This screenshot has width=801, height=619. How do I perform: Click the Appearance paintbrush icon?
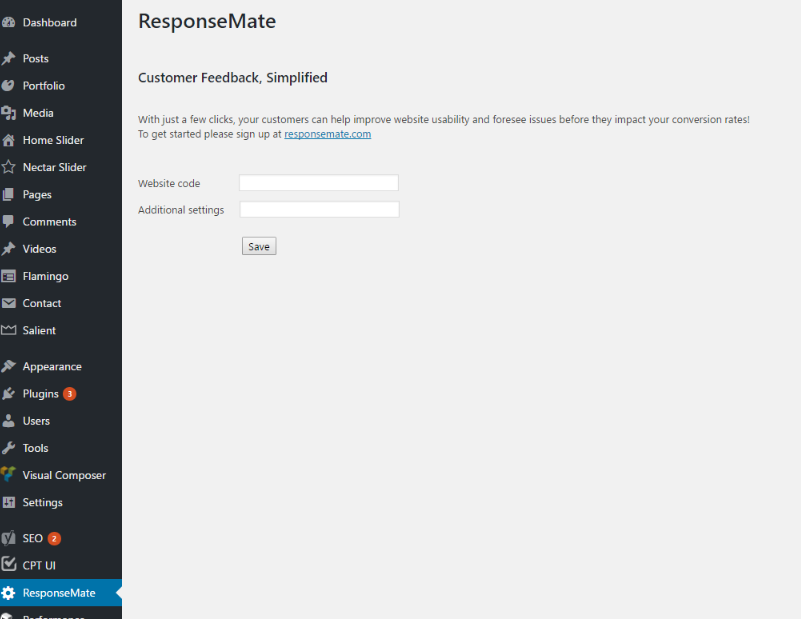8,366
